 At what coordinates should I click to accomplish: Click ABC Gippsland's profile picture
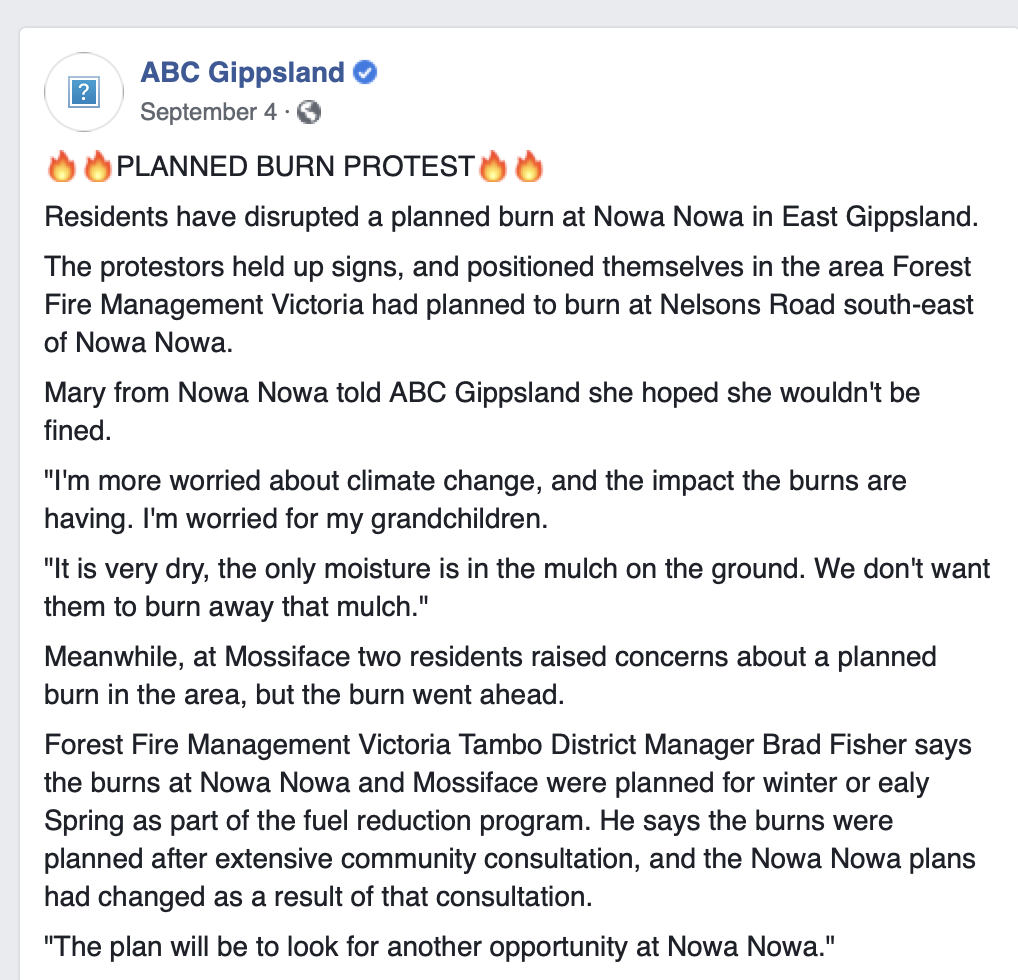(84, 91)
